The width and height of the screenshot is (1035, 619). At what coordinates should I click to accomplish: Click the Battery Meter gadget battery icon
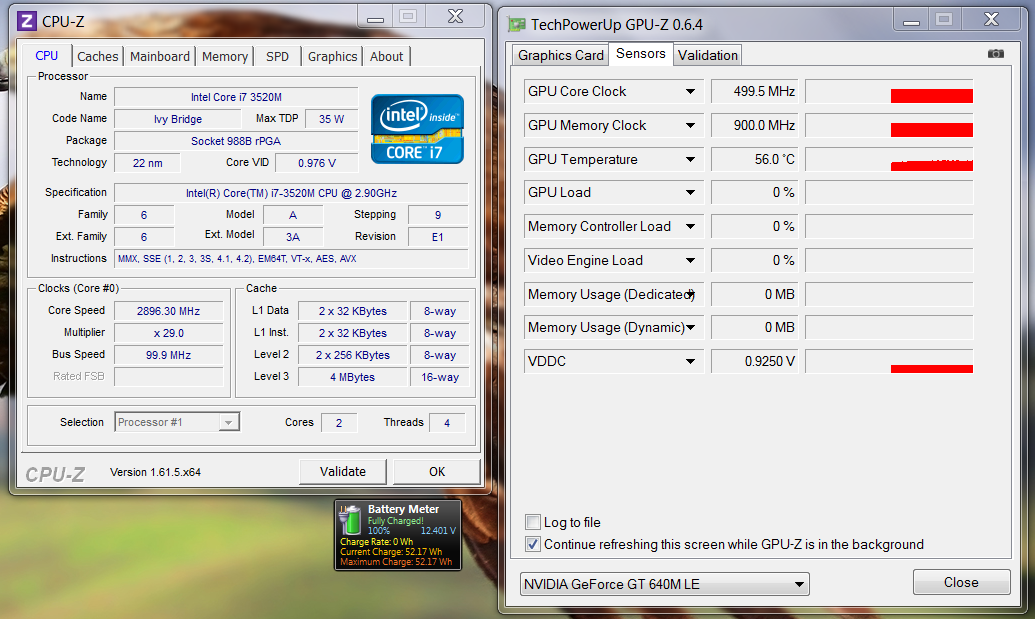tap(351, 520)
